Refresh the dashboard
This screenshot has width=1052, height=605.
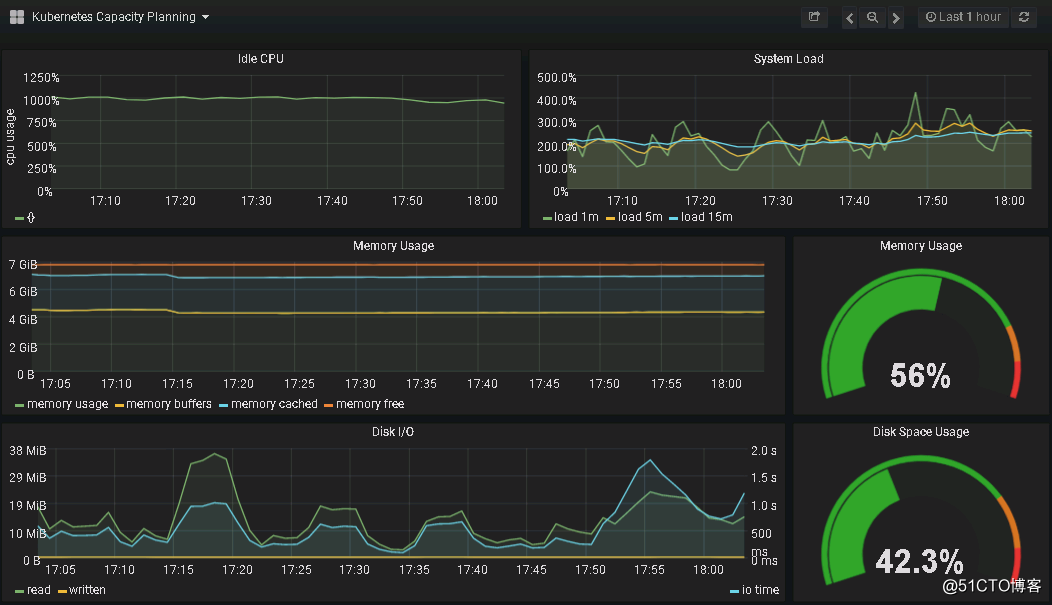(x=1024, y=17)
